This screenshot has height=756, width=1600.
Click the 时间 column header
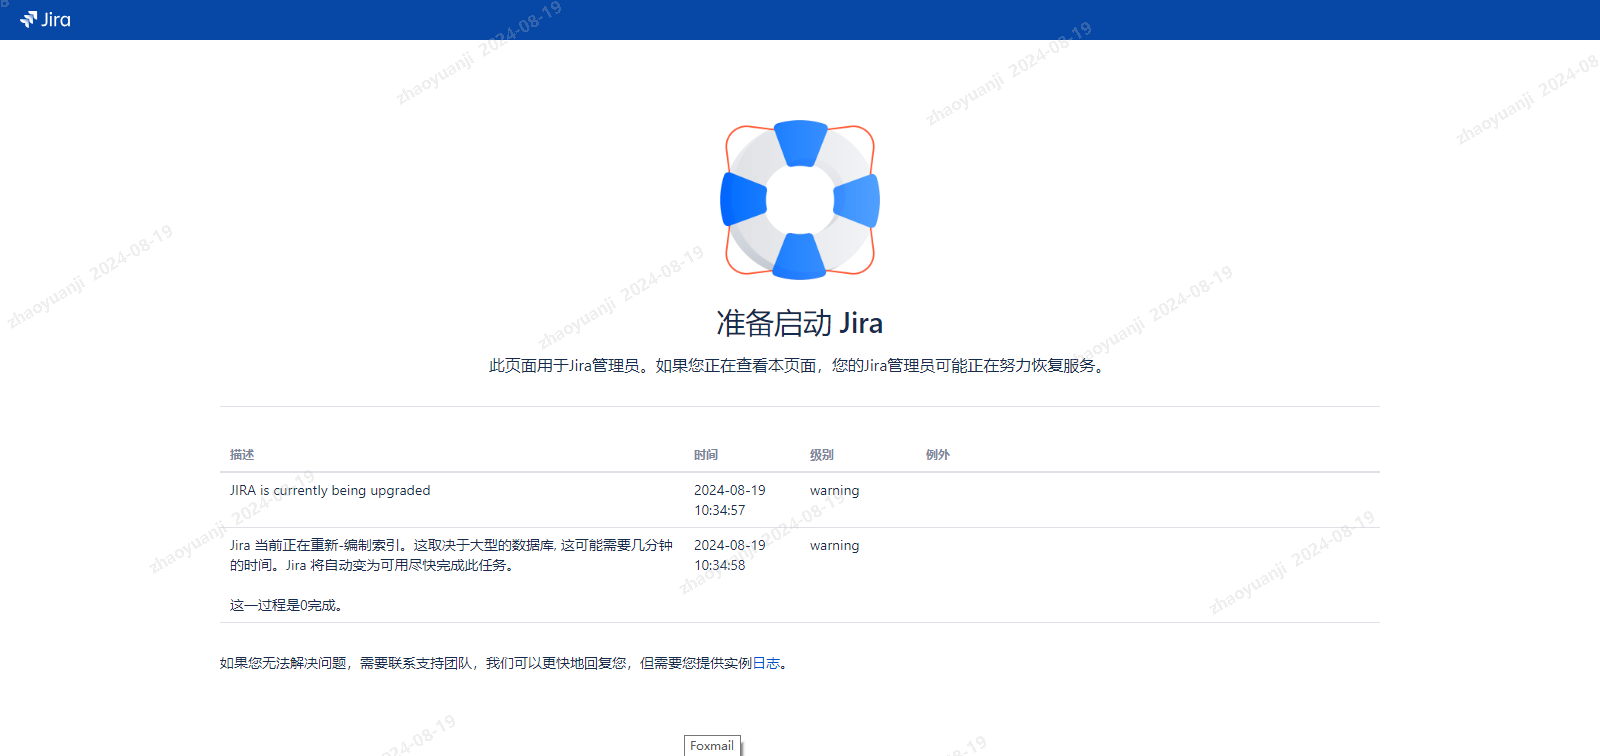pos(706,455)
